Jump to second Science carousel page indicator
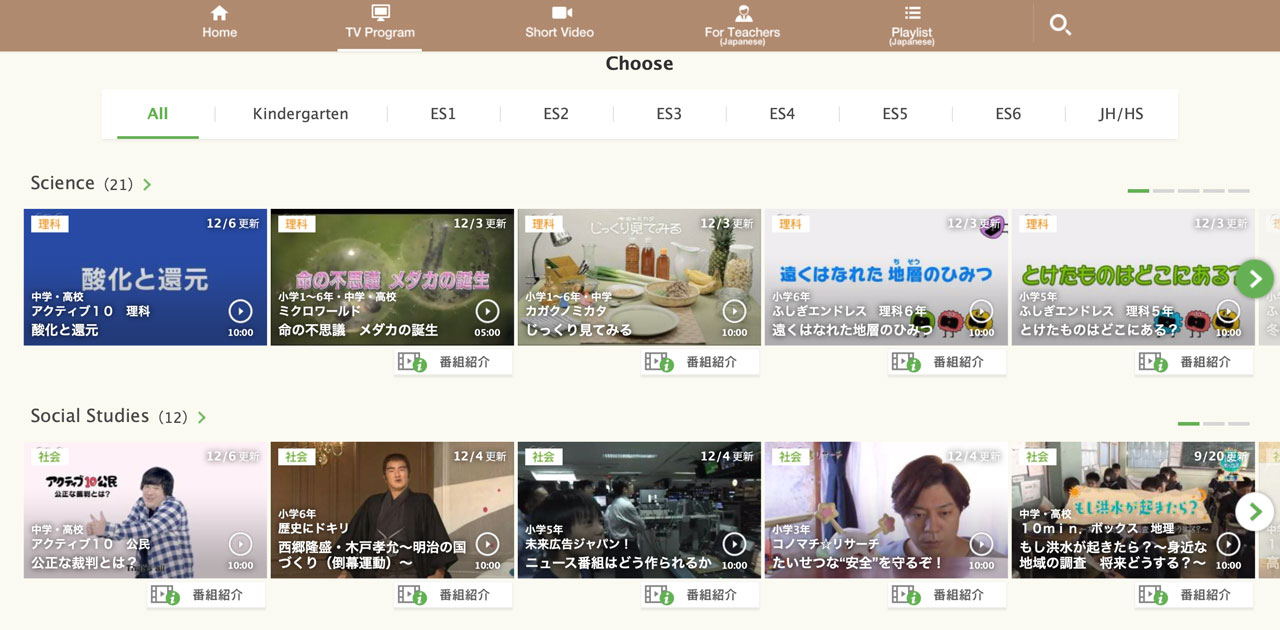 pyautogui.click(x=1163, y=190)
